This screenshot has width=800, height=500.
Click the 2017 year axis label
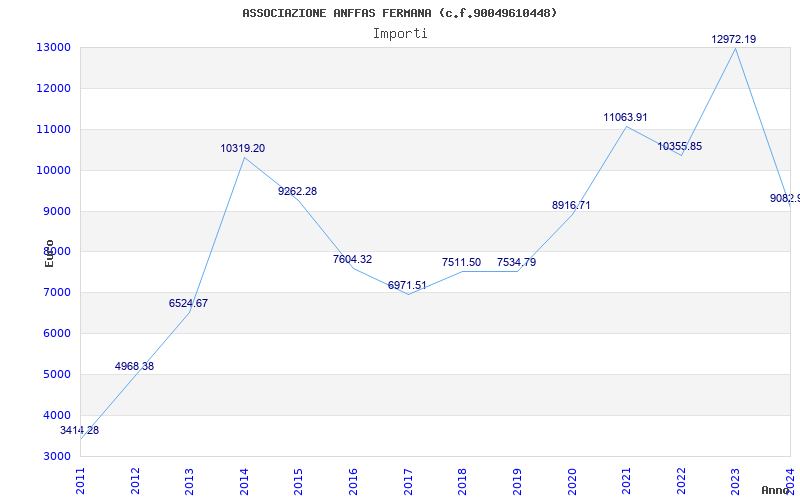point(408,482)
